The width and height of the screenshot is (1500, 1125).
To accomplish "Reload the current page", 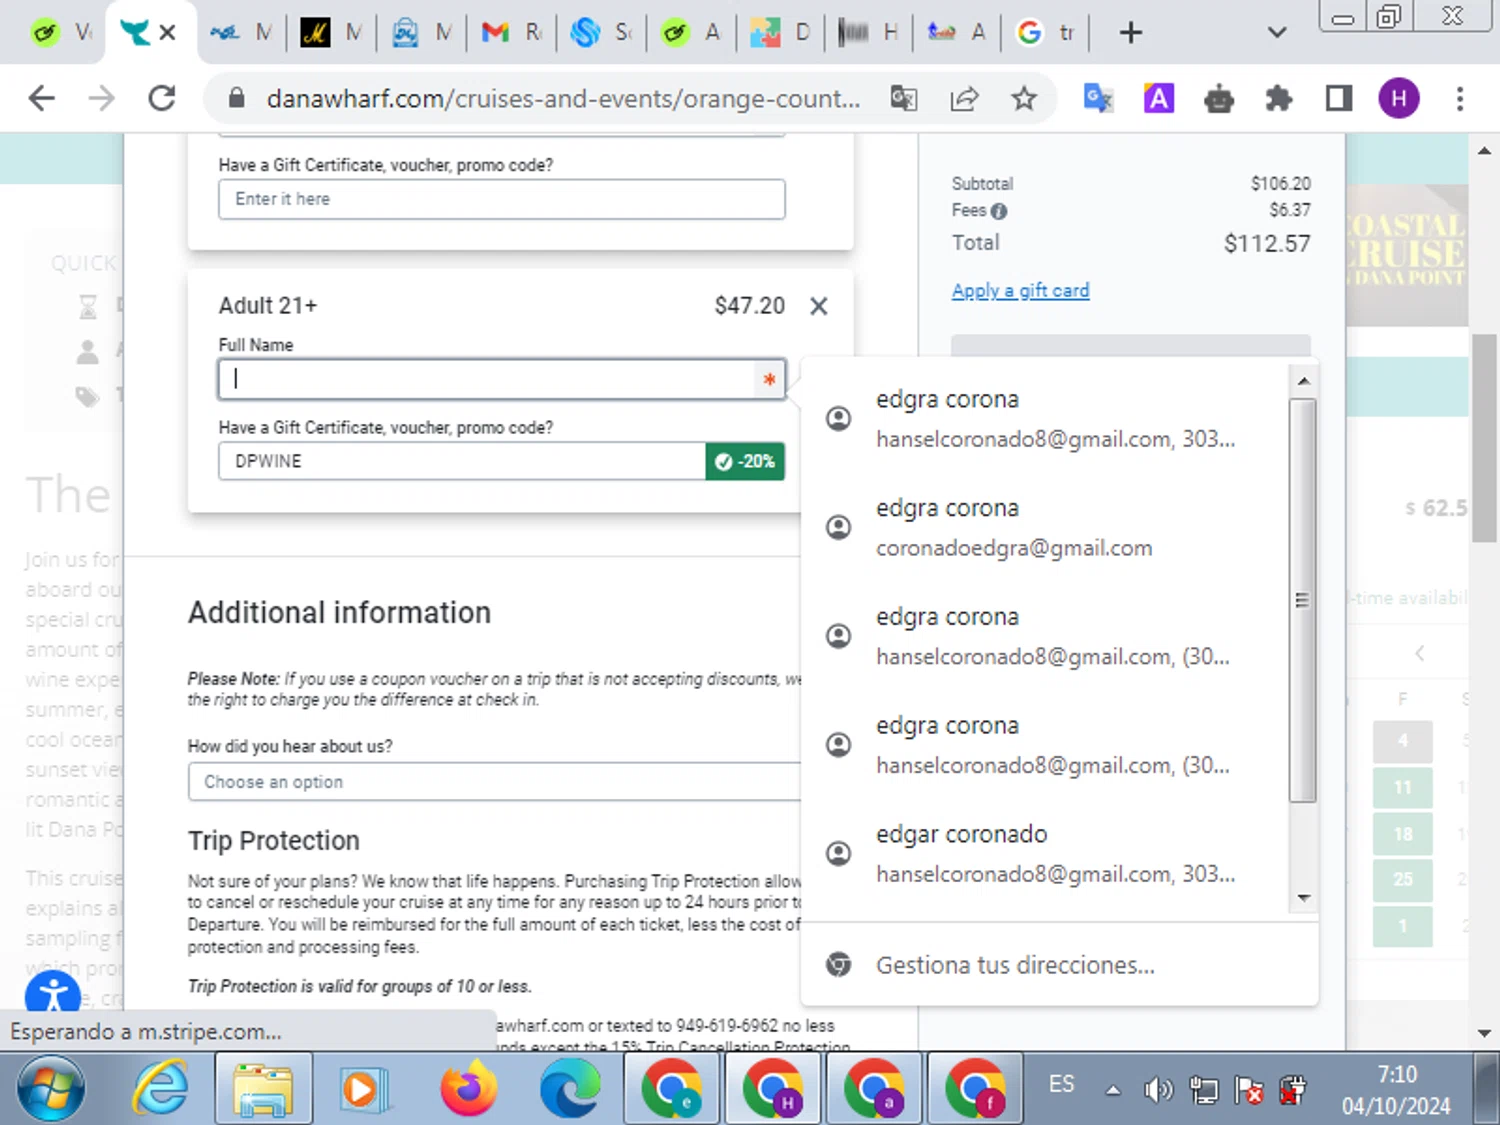I will click(x=162, y=98).
